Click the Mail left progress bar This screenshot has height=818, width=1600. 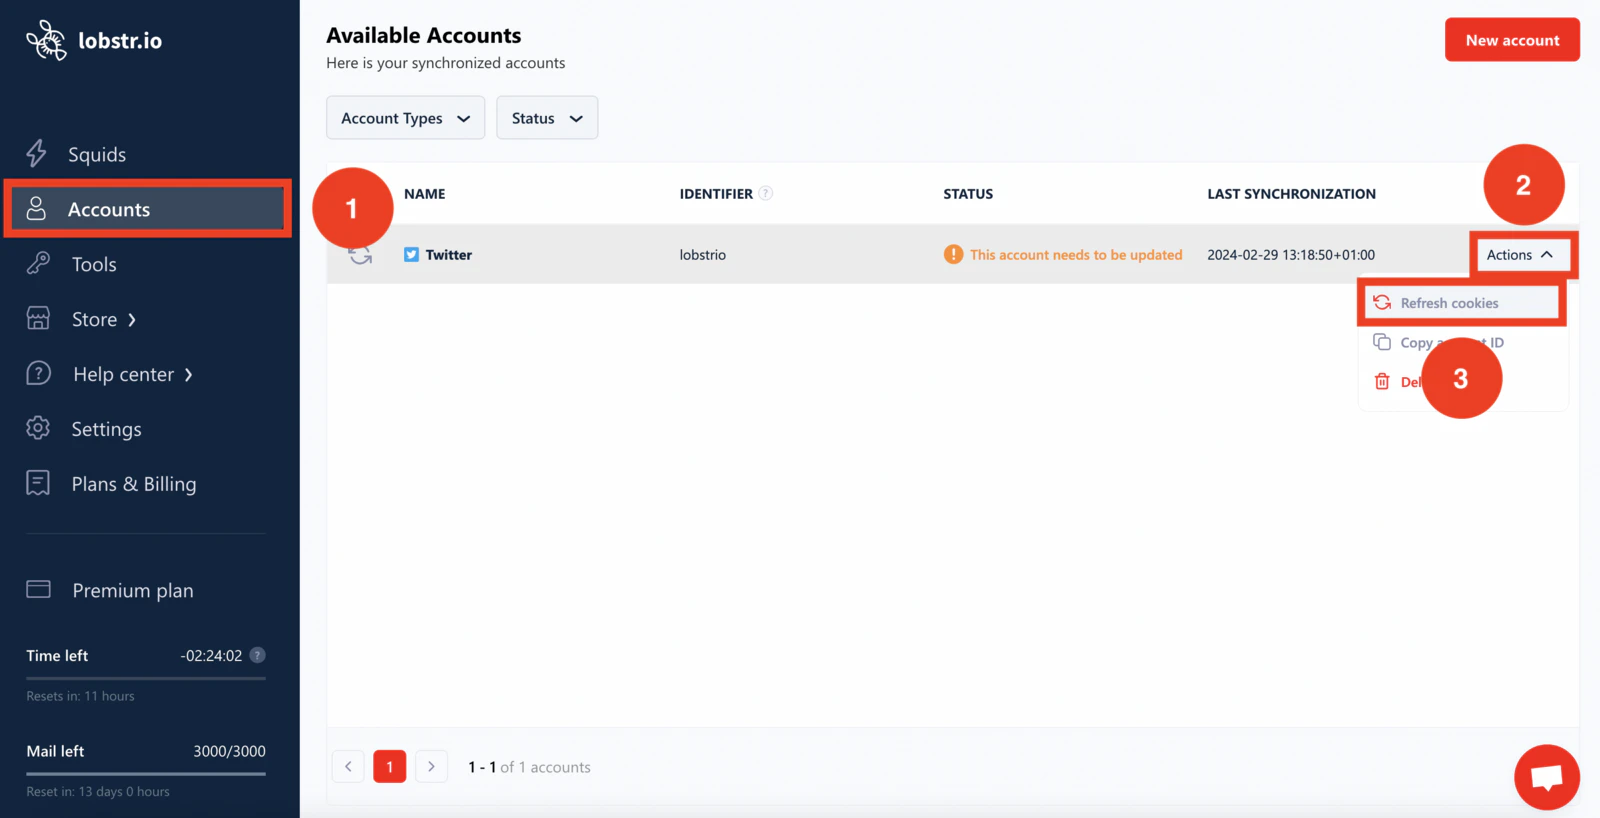(146, 773)
